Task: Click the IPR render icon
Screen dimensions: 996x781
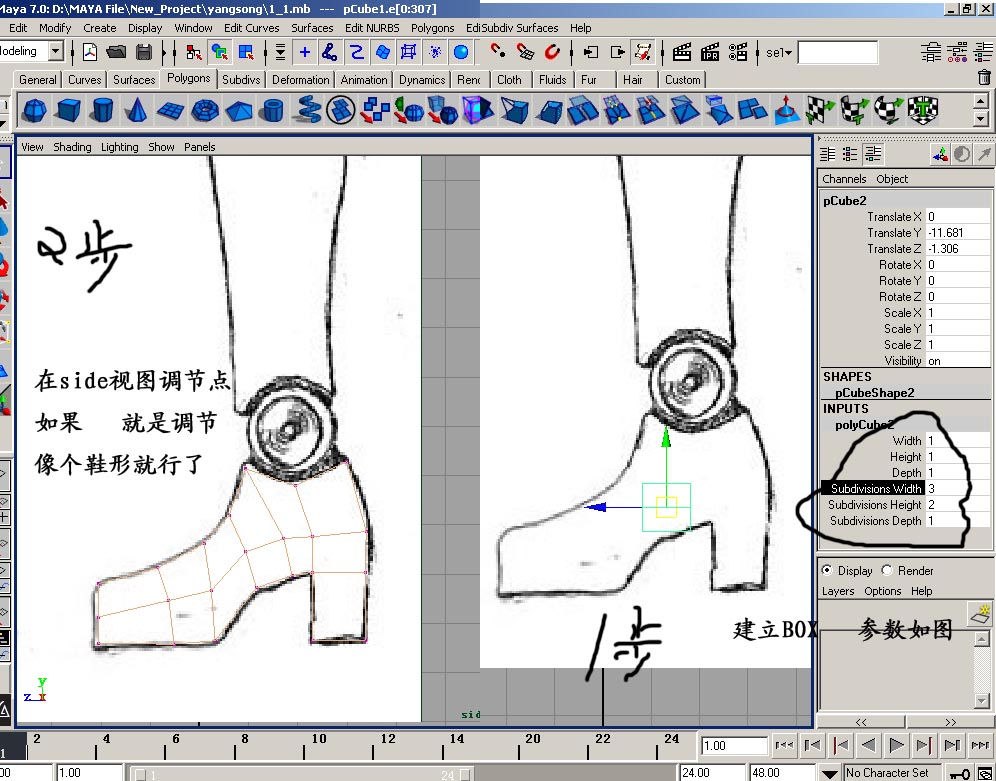Action: (710, 51)
